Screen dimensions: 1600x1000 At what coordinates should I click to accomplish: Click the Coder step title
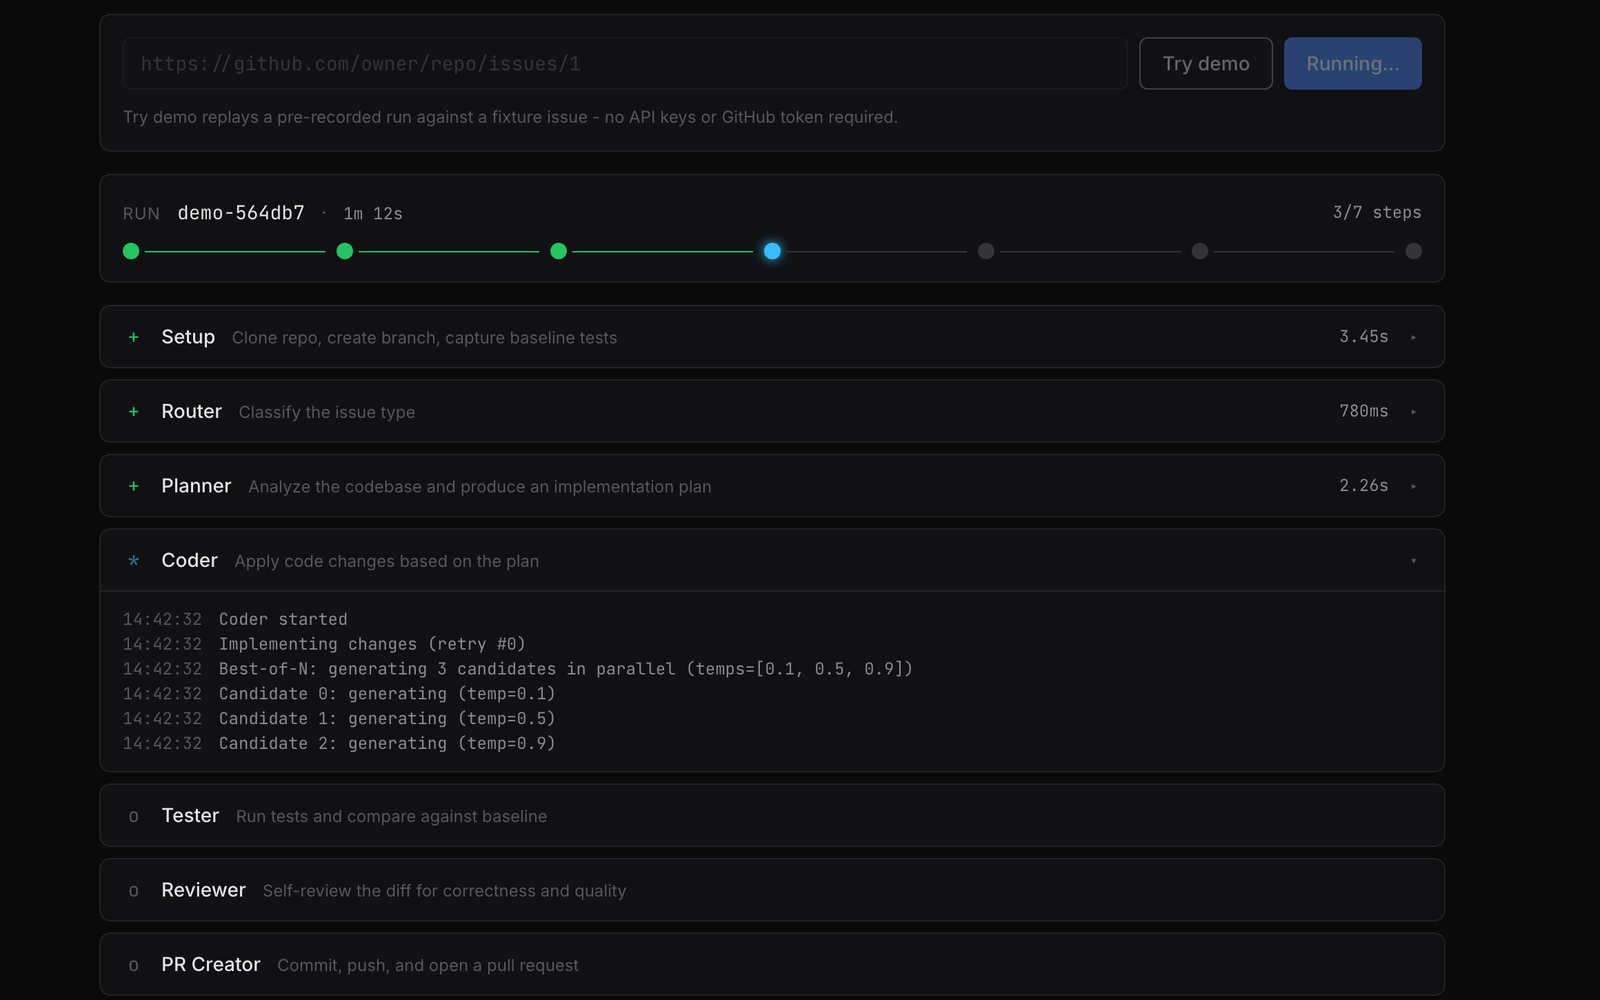[x=190, y=560]
